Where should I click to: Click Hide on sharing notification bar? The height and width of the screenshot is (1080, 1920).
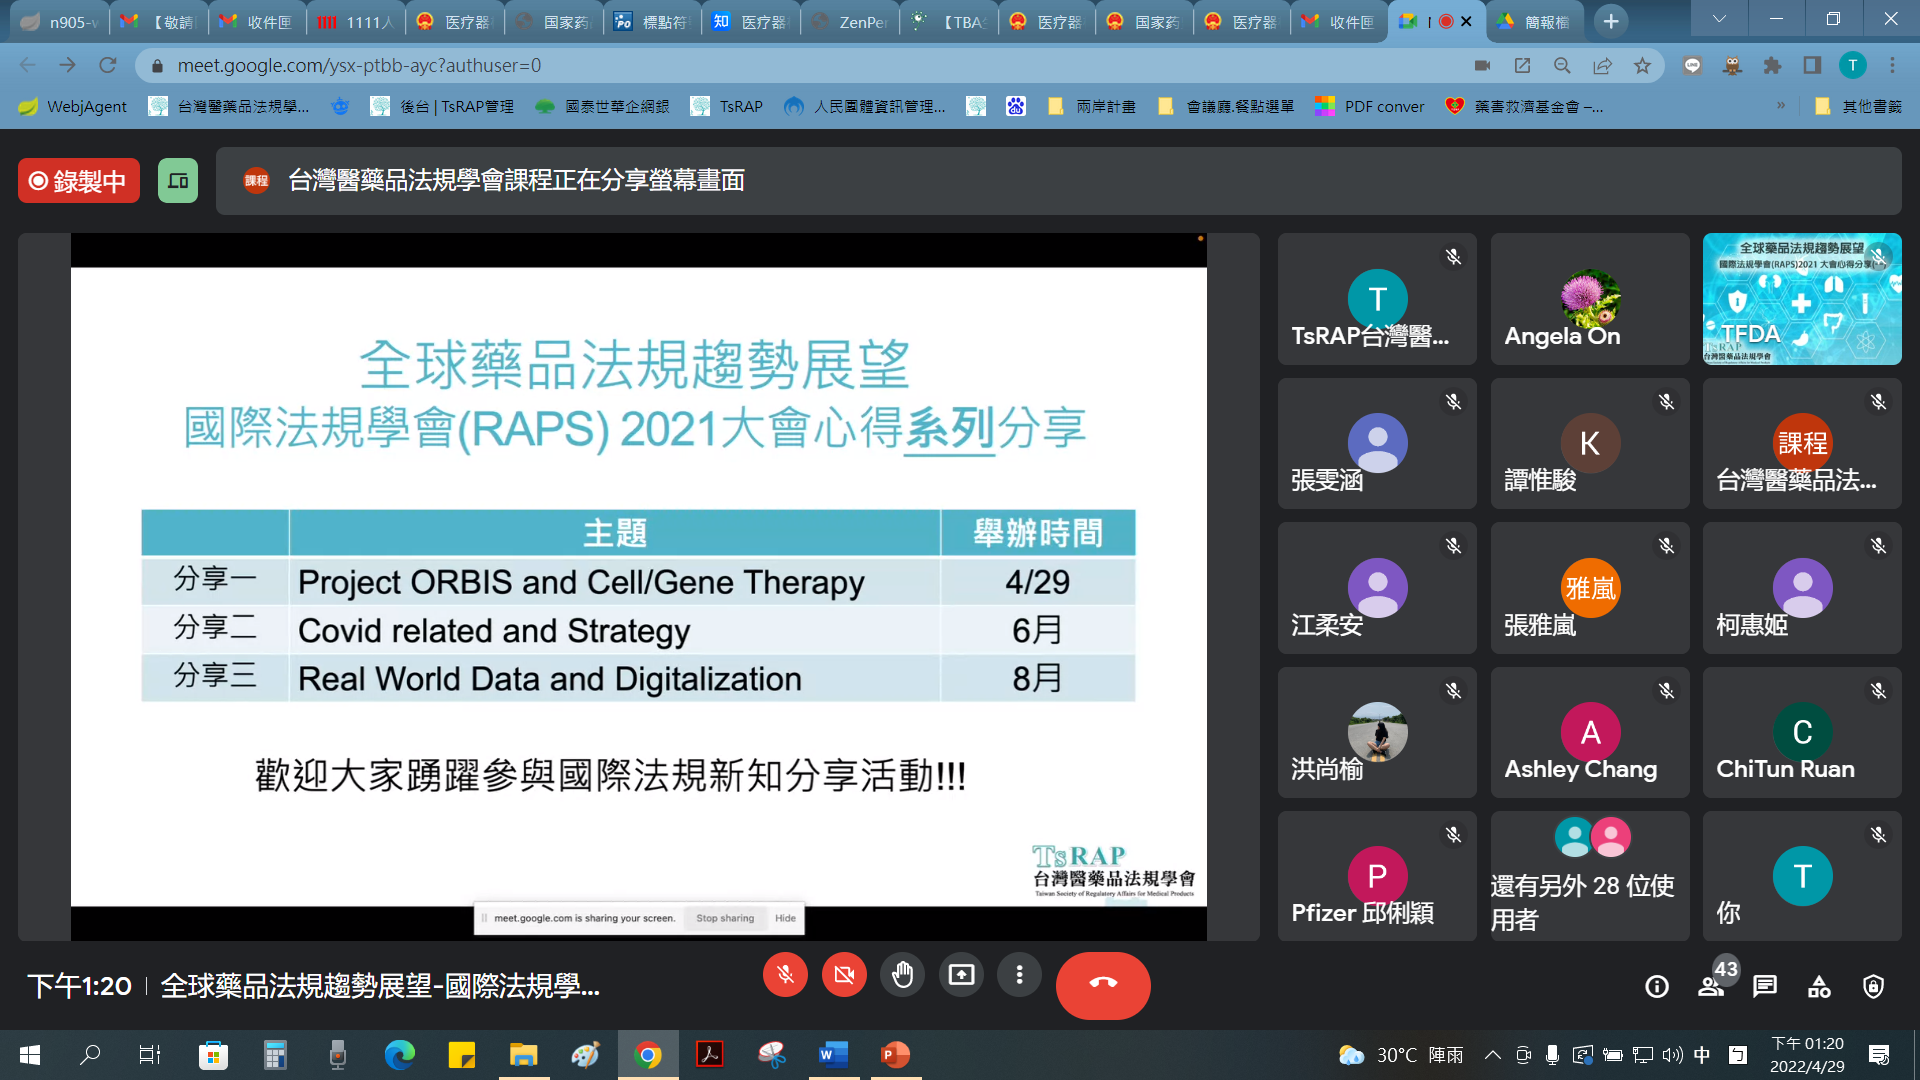pyautogui.click(x=785, y=918)
